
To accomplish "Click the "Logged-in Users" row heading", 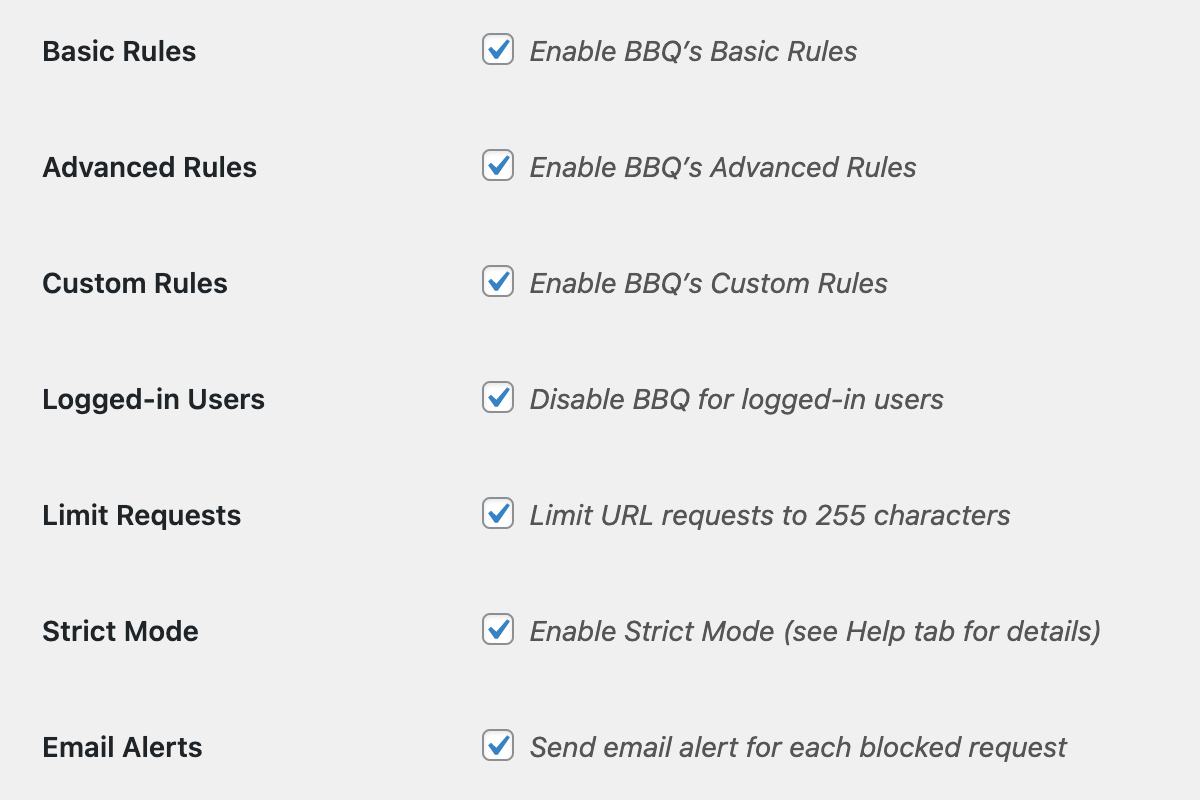I will pyautogui.click(x=153, y=399).
